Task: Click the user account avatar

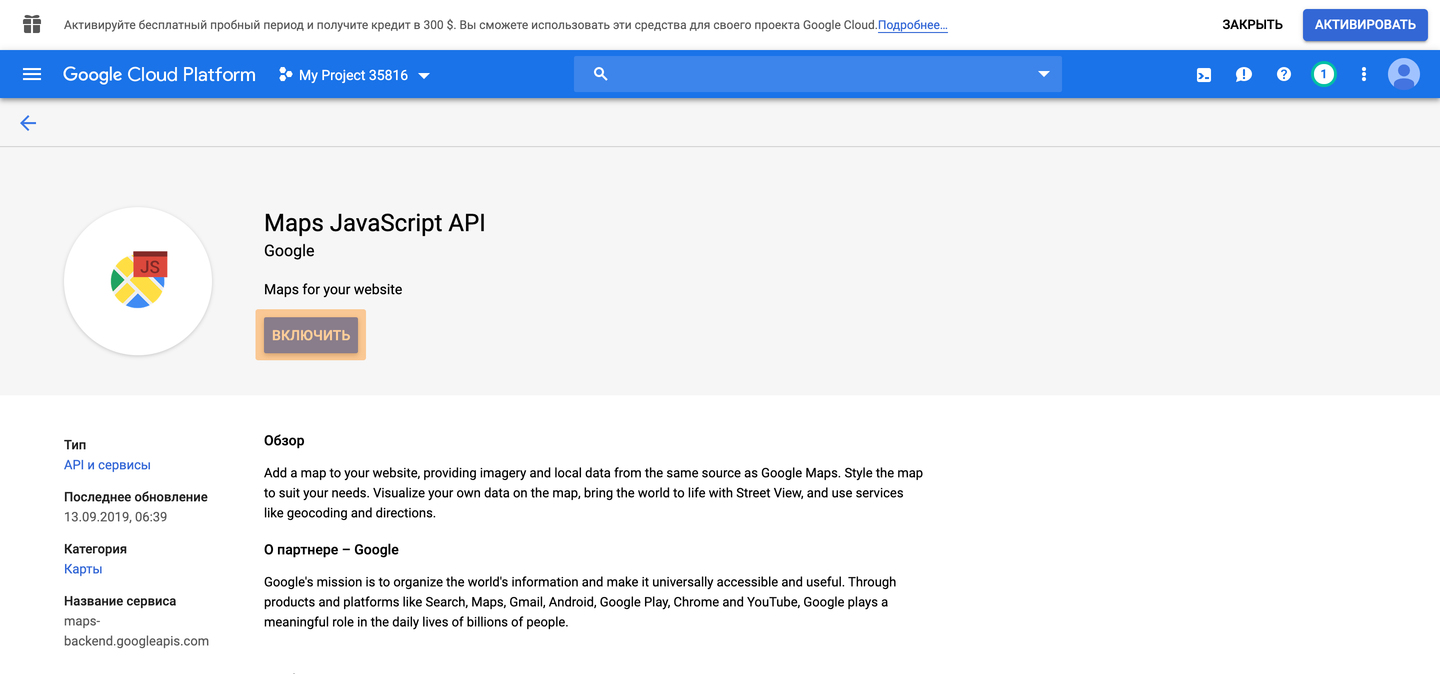Action: 1403,75
